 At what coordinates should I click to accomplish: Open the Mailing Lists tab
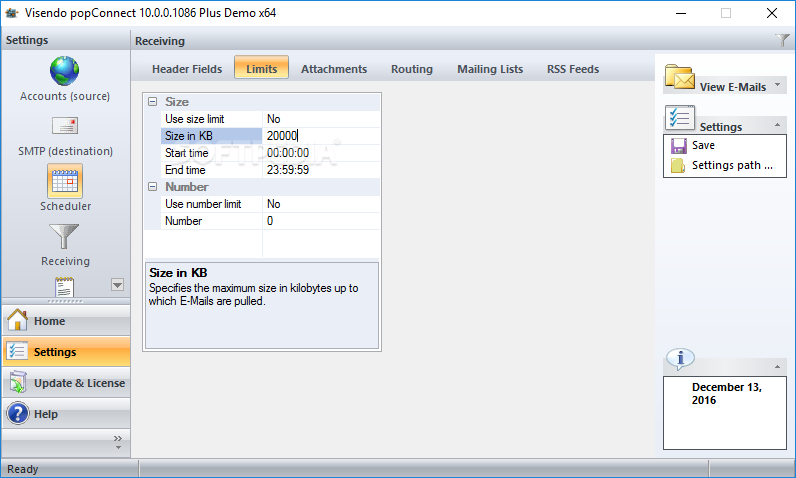(490, 69)
